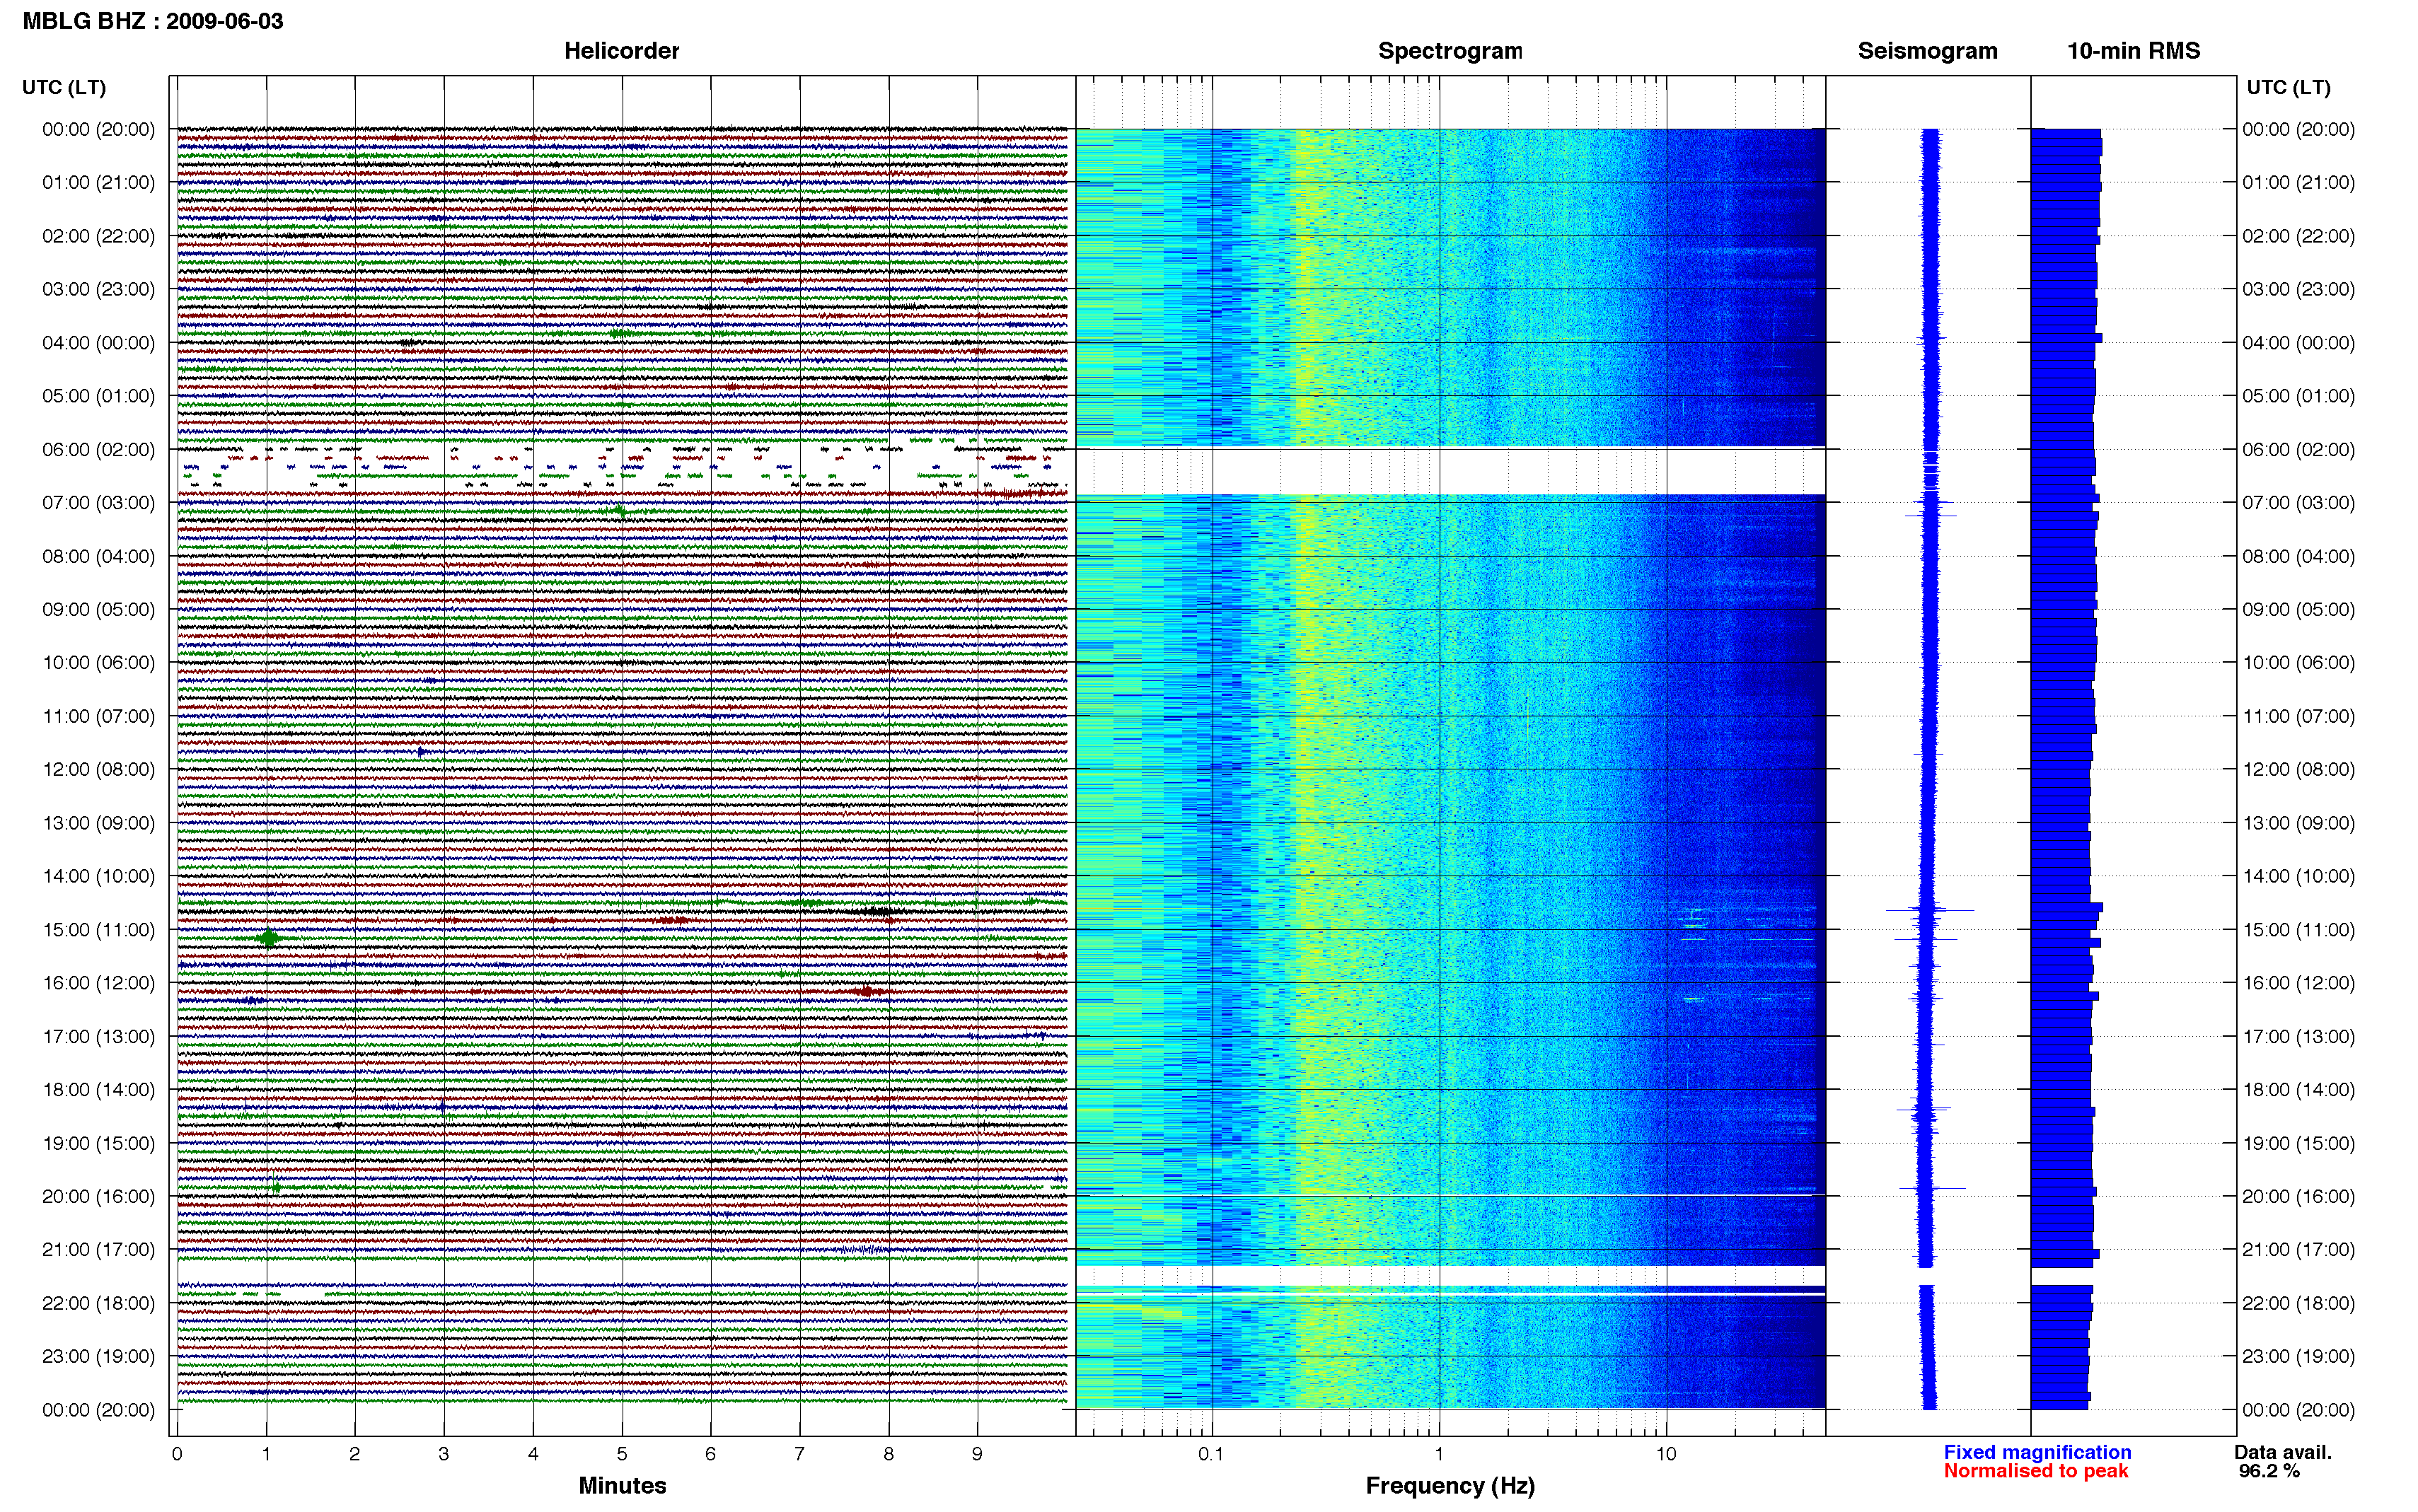Click the white data gap band in spectrogram near 06:30
The height and width of the screenshot is (1512, 2418).
click(x=1450, y=470)
